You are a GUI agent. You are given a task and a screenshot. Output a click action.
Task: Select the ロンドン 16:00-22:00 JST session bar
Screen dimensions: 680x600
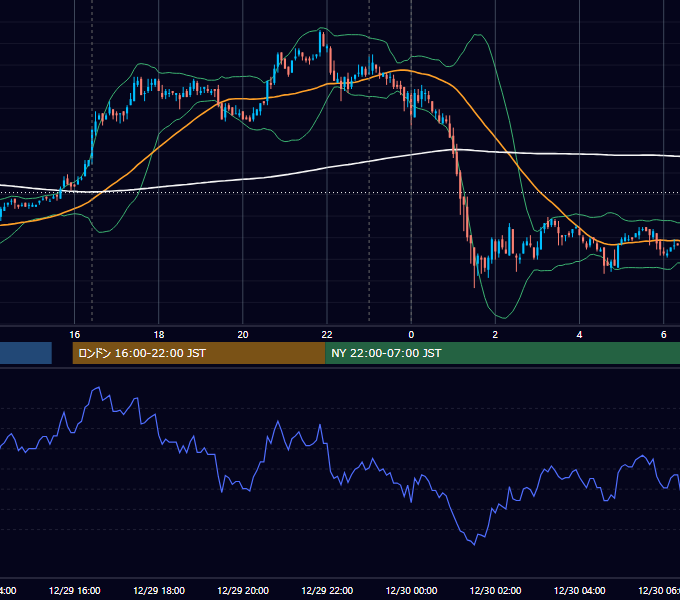coord(199,353)
